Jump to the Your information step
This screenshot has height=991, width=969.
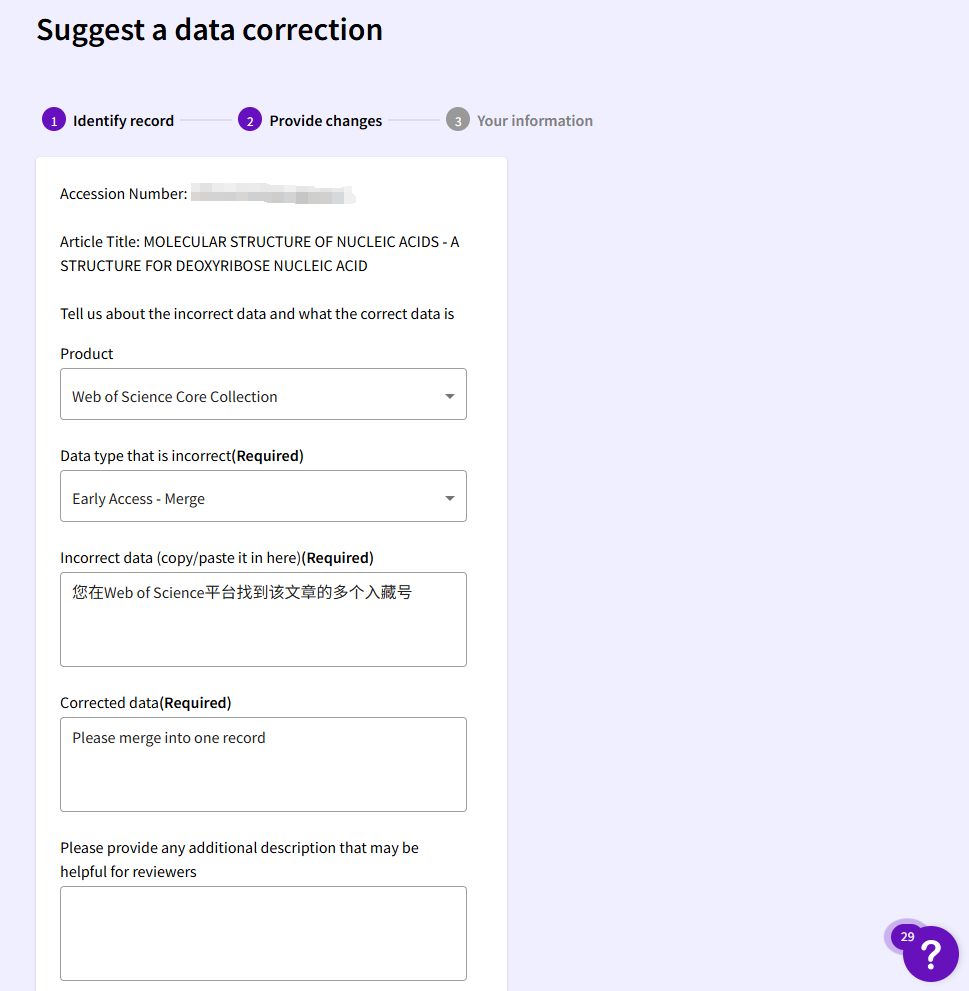(x=534, y=121)
